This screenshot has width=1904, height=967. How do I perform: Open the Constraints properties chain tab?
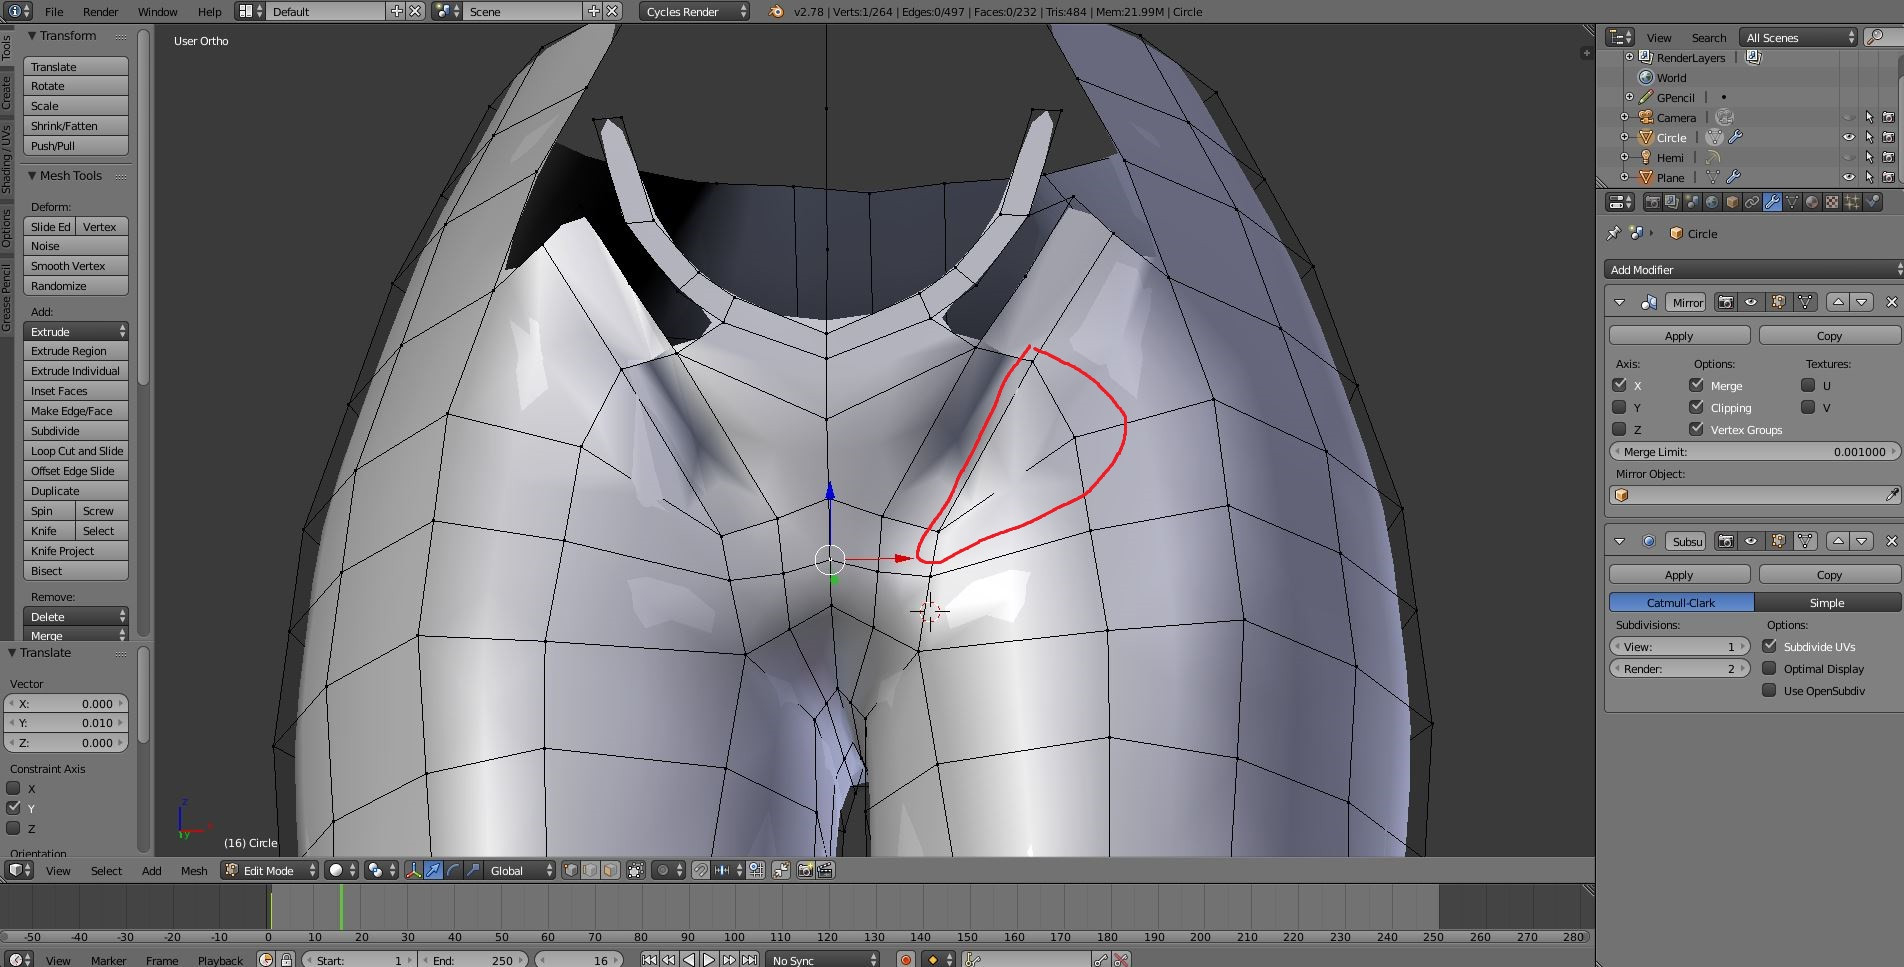[x=1752, y=202]
